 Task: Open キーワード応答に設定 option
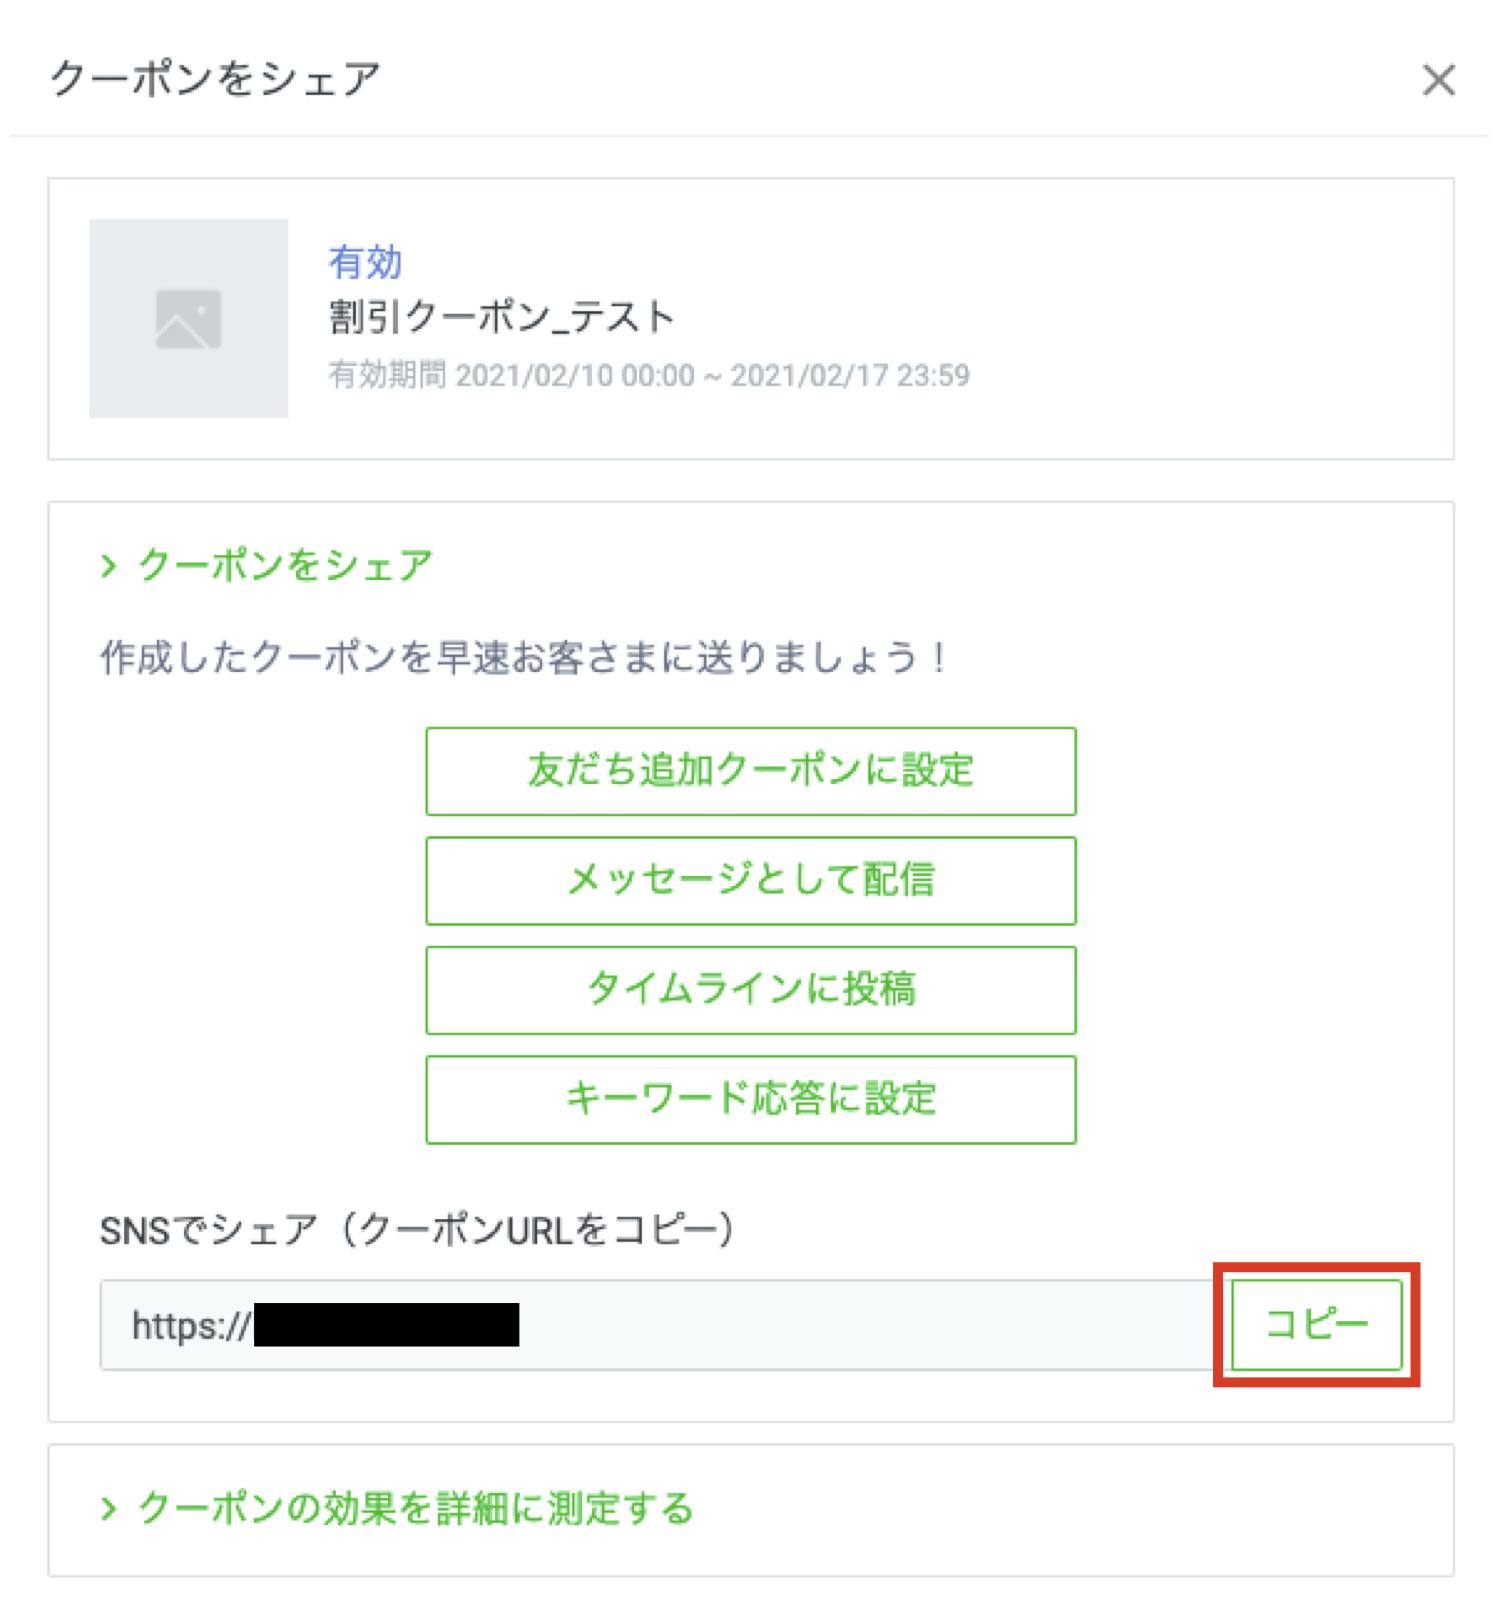click(x=750, y=1099)
